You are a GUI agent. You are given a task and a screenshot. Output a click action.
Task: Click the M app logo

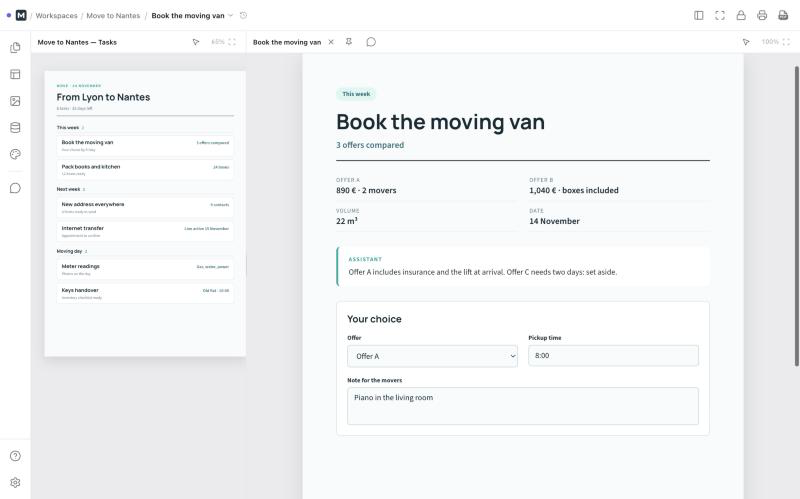click(x=21, y=15)
